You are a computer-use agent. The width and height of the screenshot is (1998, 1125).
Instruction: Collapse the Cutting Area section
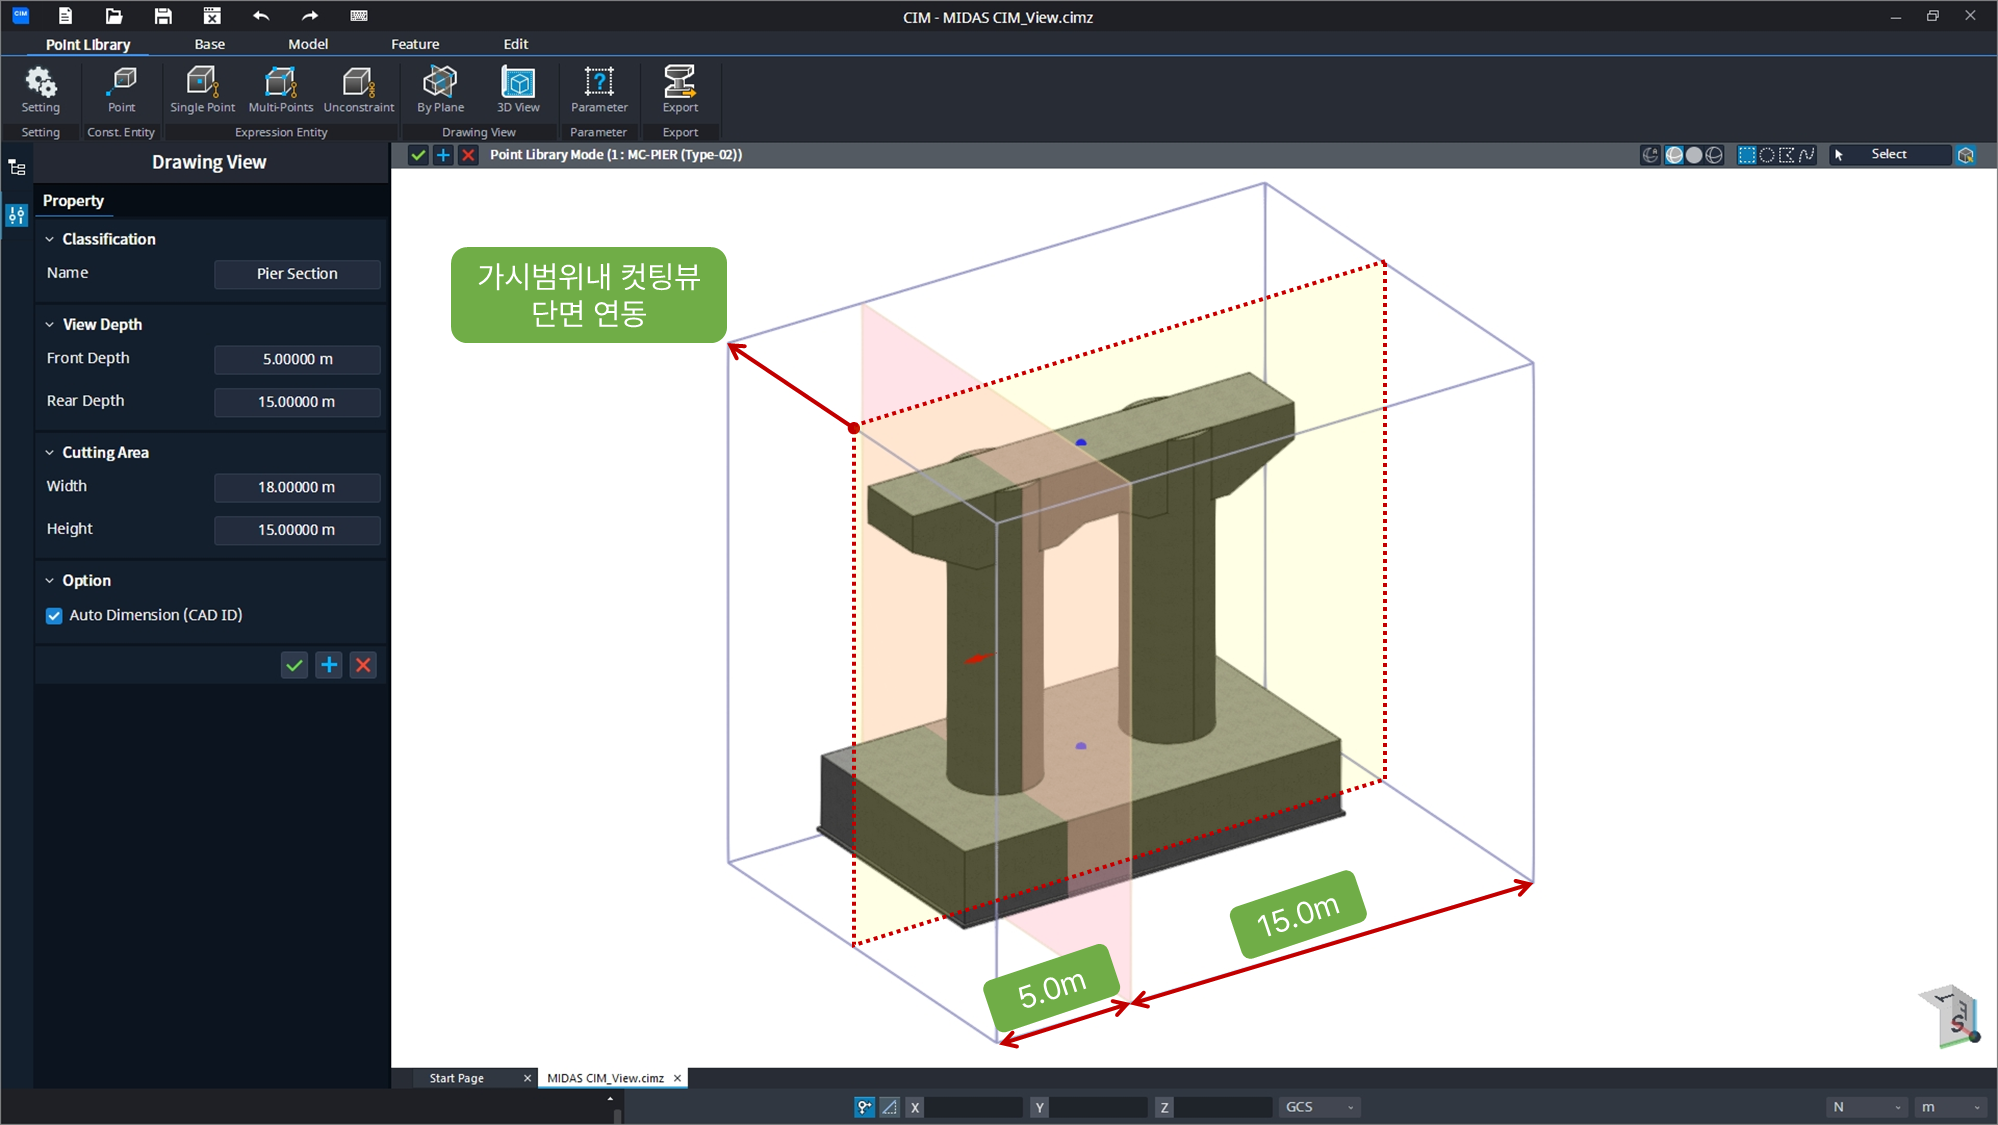coord(49,452)
